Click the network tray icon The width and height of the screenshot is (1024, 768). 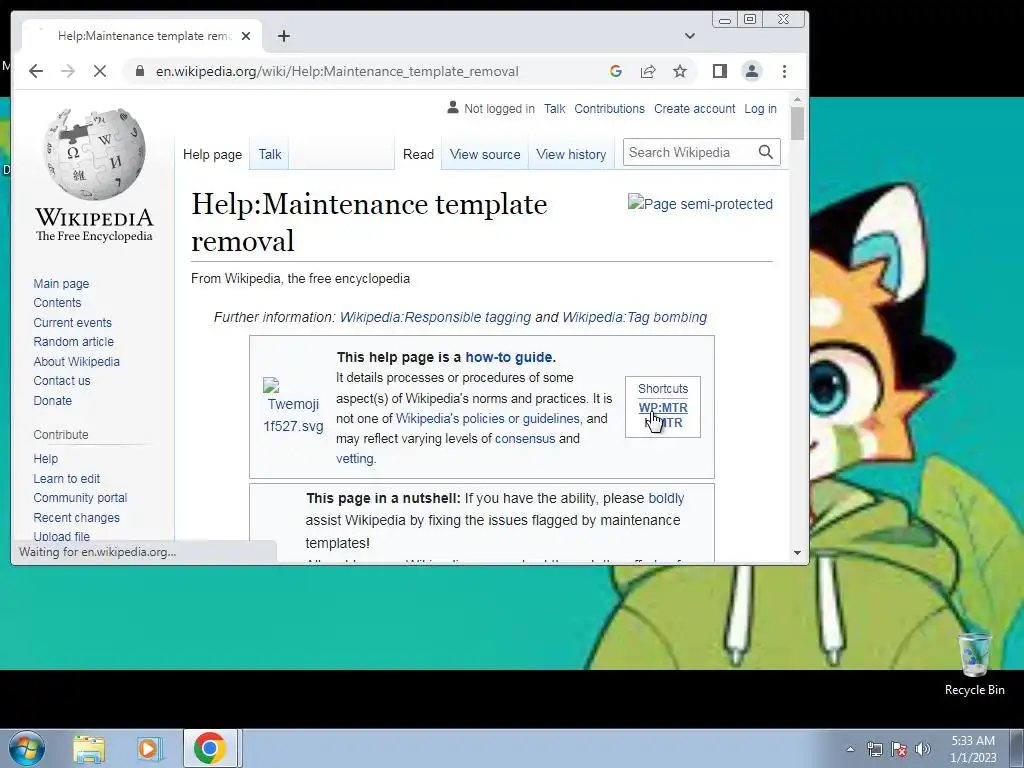click(x=874, y=749)
